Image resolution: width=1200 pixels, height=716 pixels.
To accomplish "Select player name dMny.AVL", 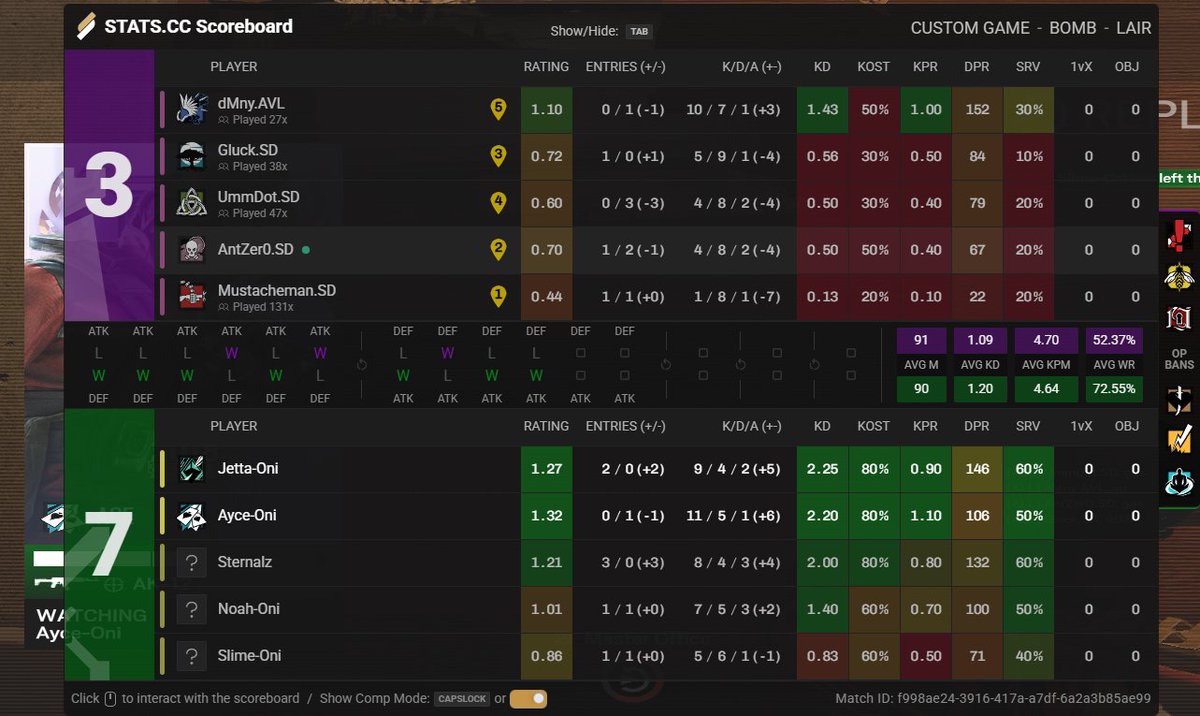I will click(x=251, y=103).
